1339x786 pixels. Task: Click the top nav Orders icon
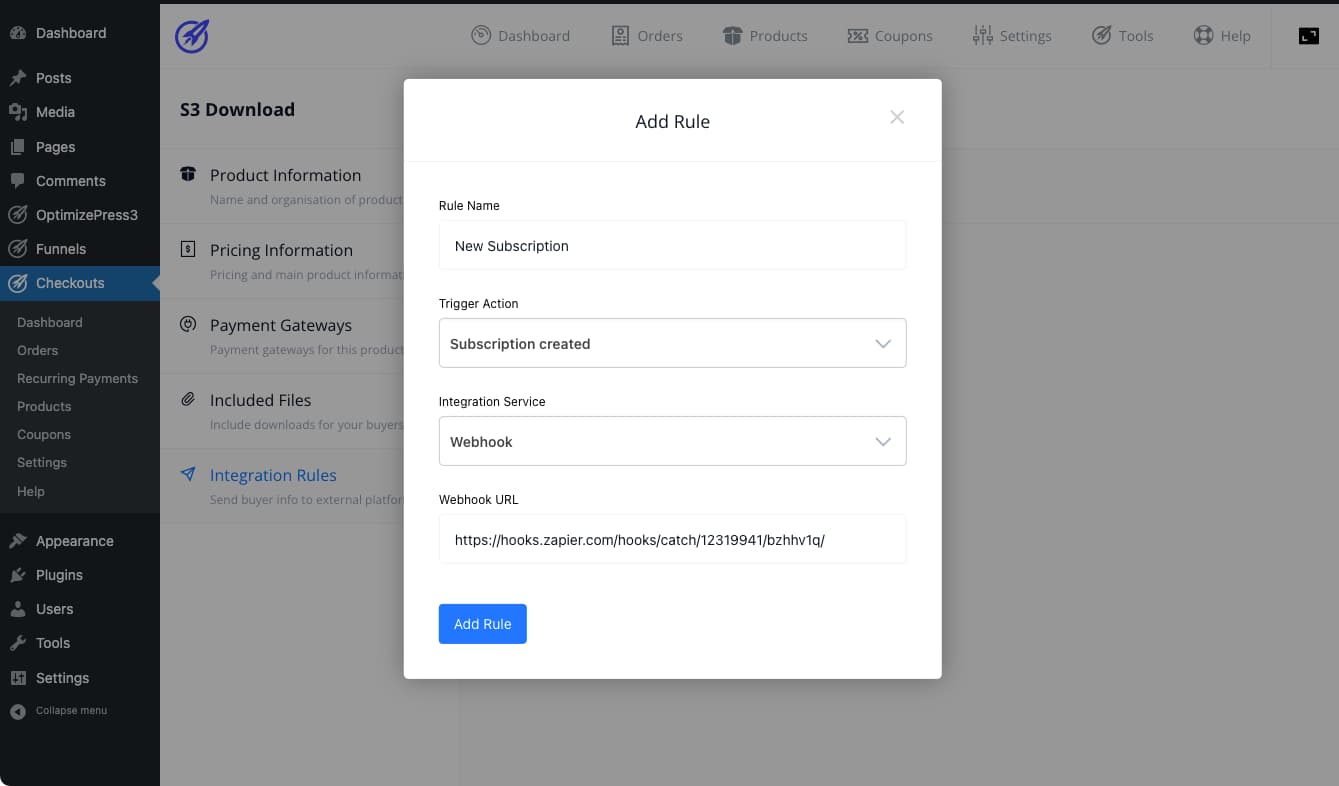point(621,35)
